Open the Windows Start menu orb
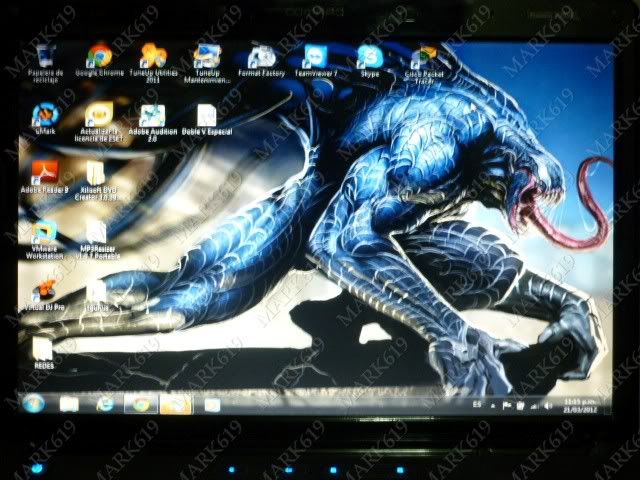 (33, 404)
